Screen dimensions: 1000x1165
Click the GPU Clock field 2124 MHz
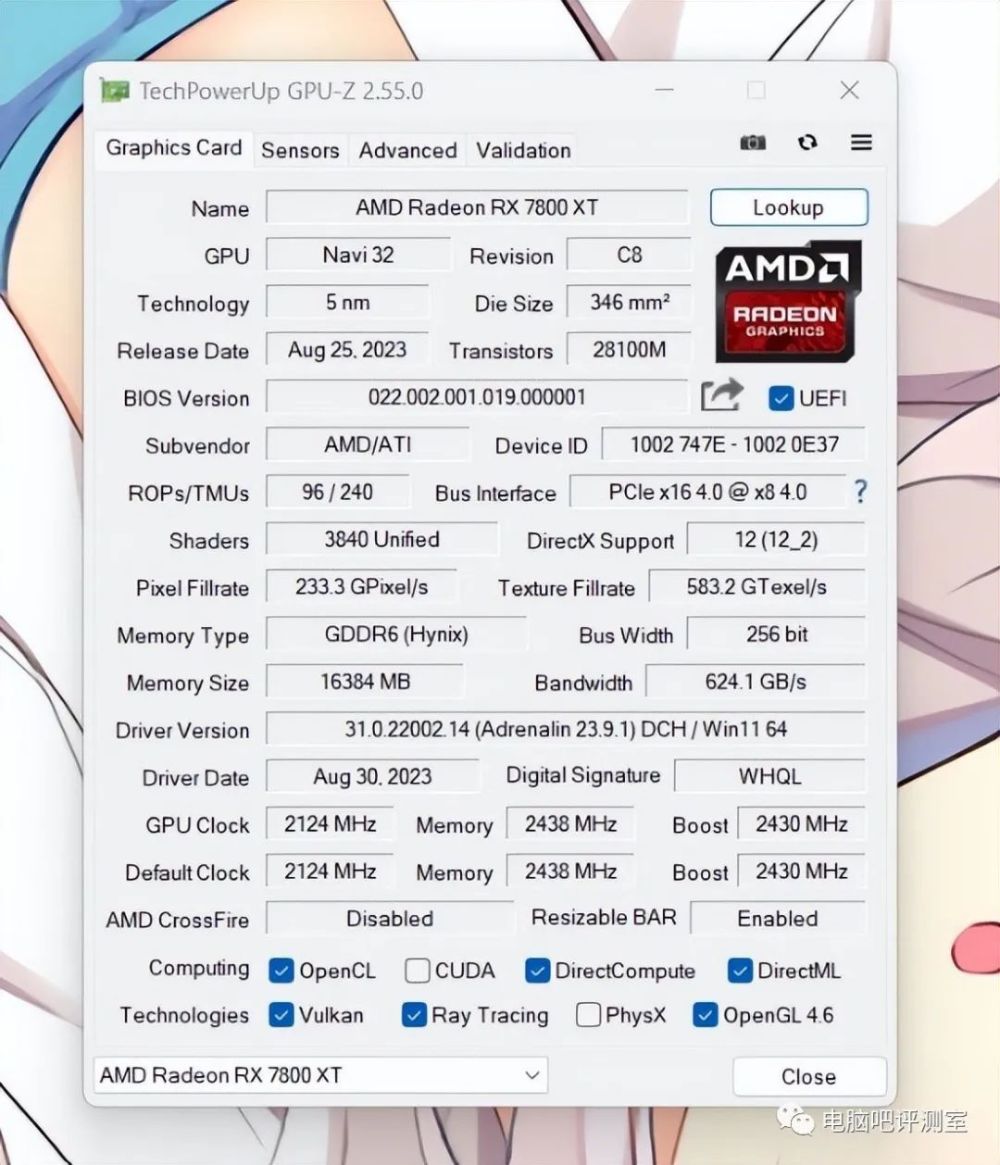(330, 824)
